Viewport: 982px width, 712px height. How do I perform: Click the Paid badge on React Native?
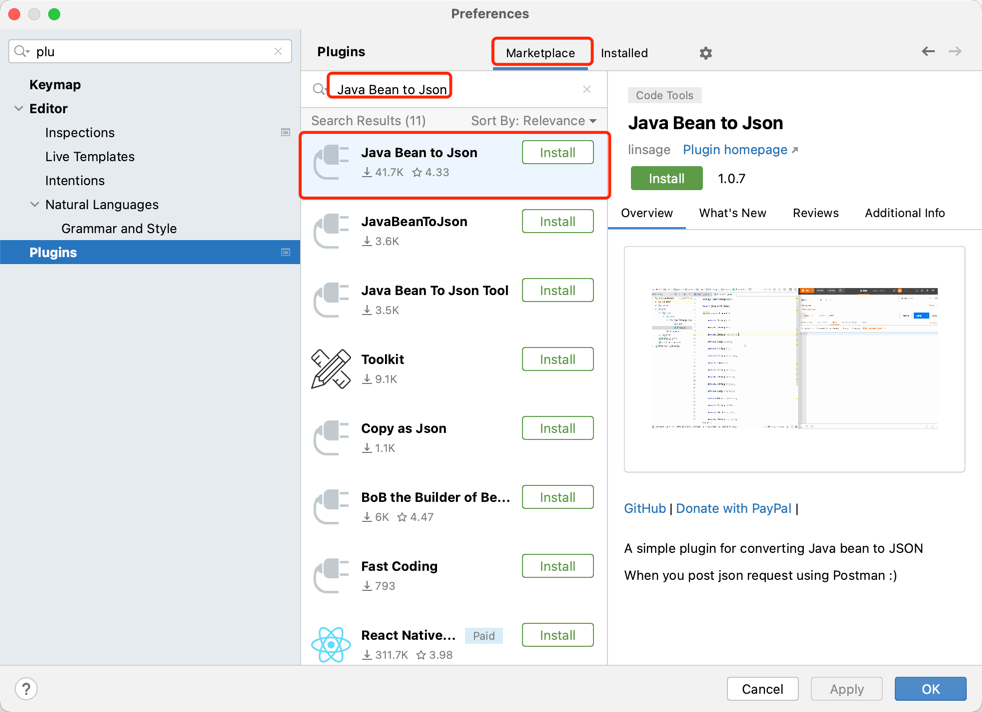pyautogui.click(x=483, y=636)
